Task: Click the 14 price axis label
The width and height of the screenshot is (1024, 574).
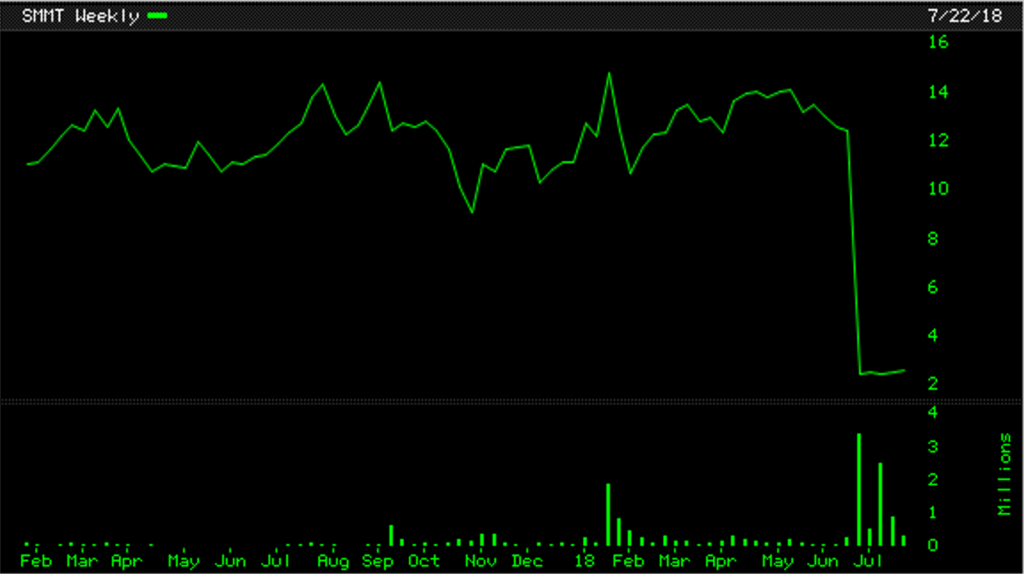Action: [x=938, y=92]
